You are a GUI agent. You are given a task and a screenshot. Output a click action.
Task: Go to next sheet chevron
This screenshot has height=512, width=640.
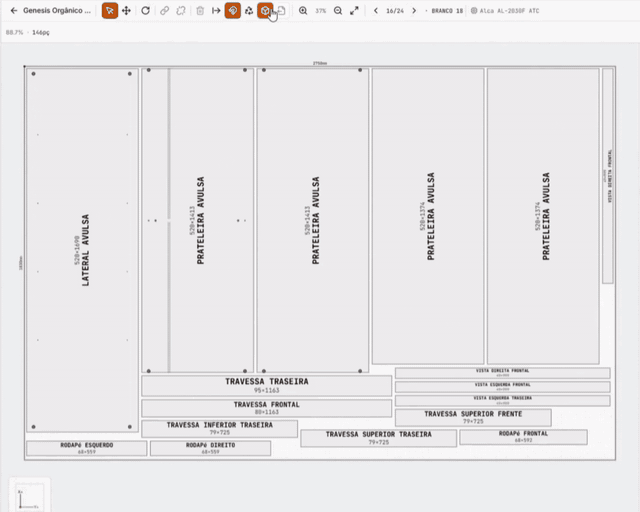tap(414, 11)
